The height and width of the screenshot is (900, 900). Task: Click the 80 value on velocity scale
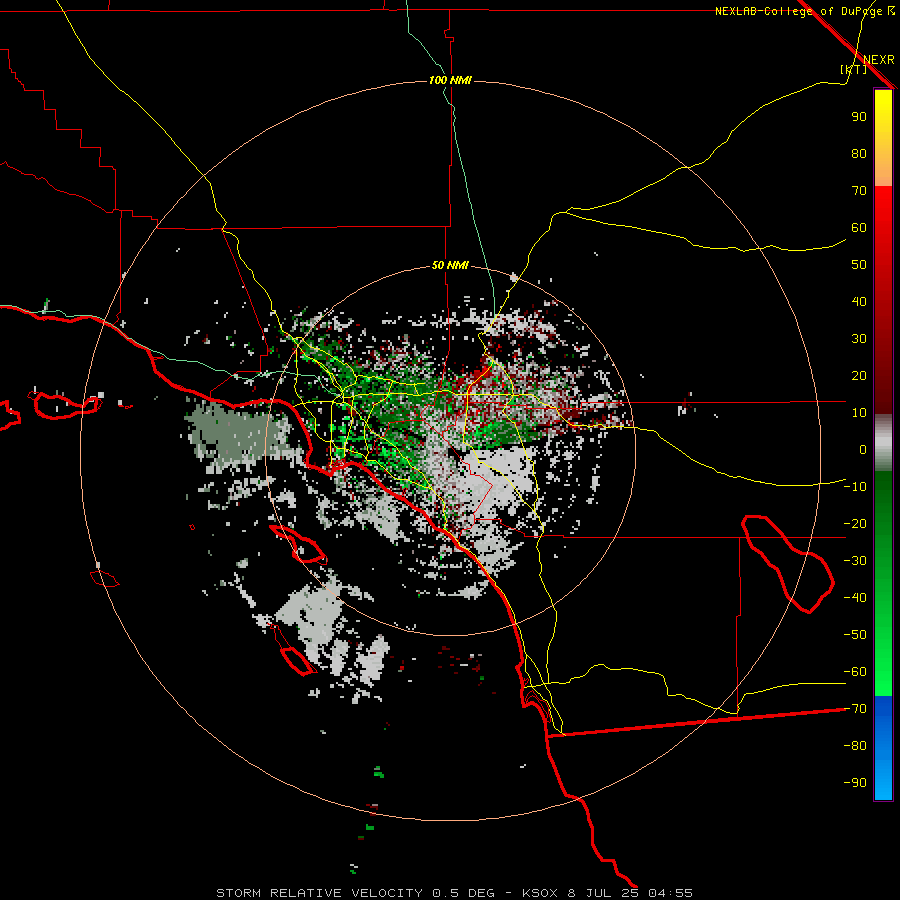click(859, 154)
